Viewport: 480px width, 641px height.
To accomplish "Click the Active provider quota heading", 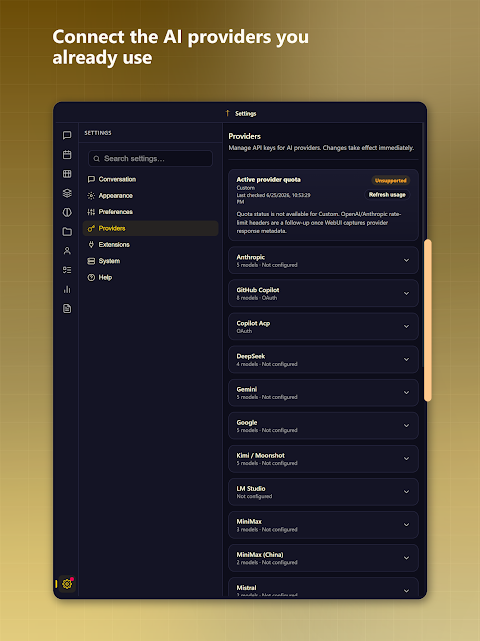I will point(268,179).
